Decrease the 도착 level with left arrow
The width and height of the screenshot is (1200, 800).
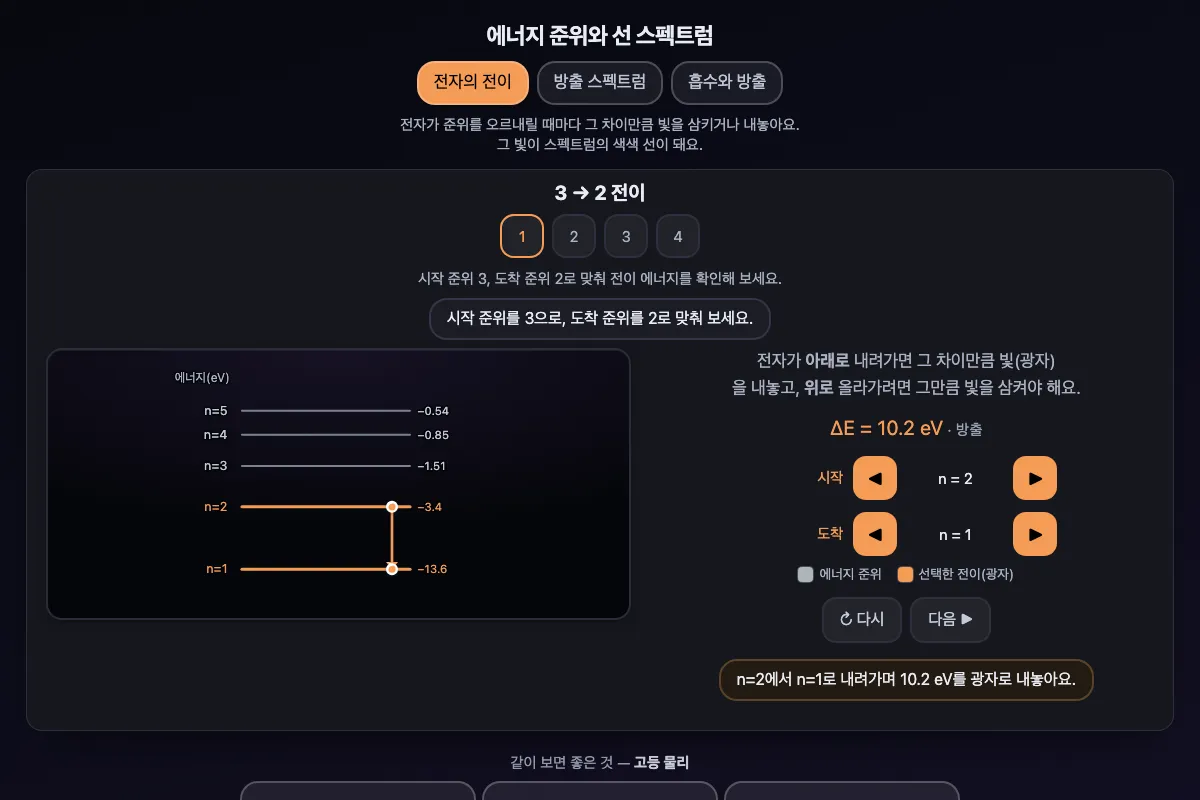pyautogui.click(x=875, y=534)
